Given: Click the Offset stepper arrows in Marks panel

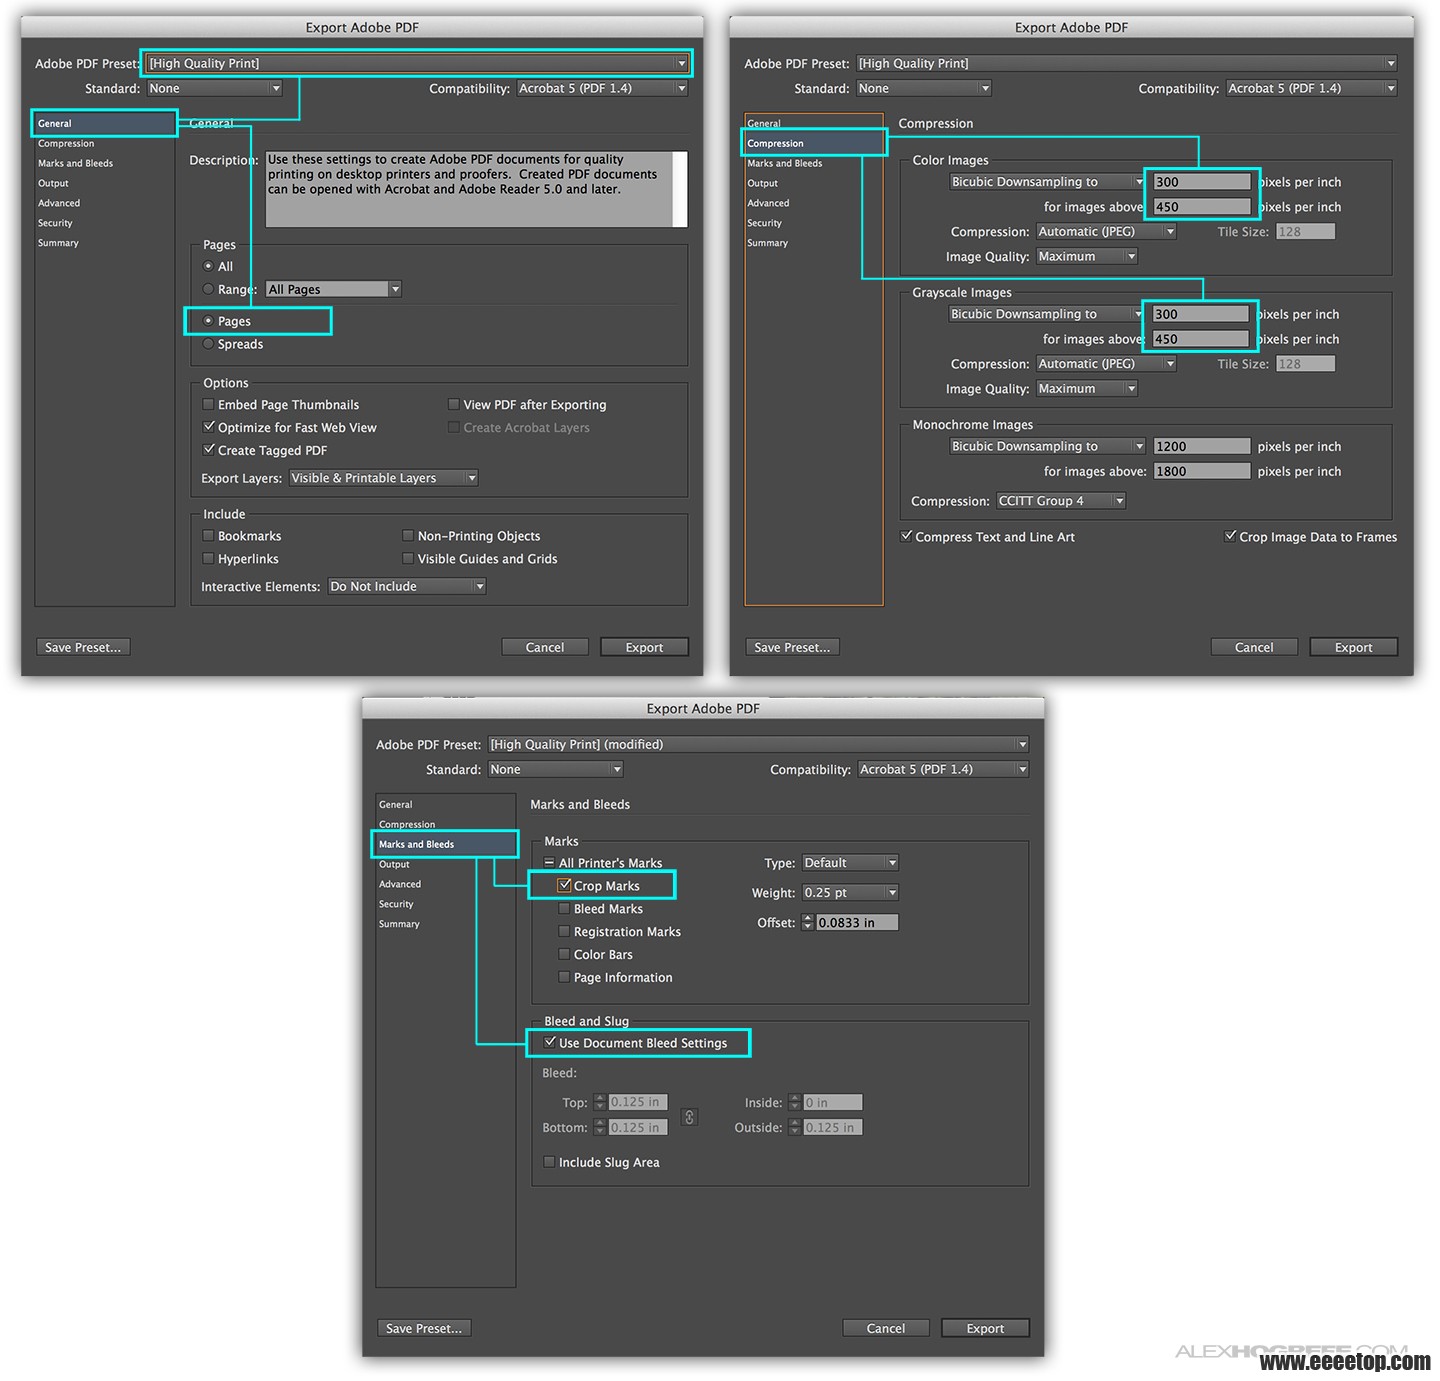Looking at the screenshot, I should point(808,922).
